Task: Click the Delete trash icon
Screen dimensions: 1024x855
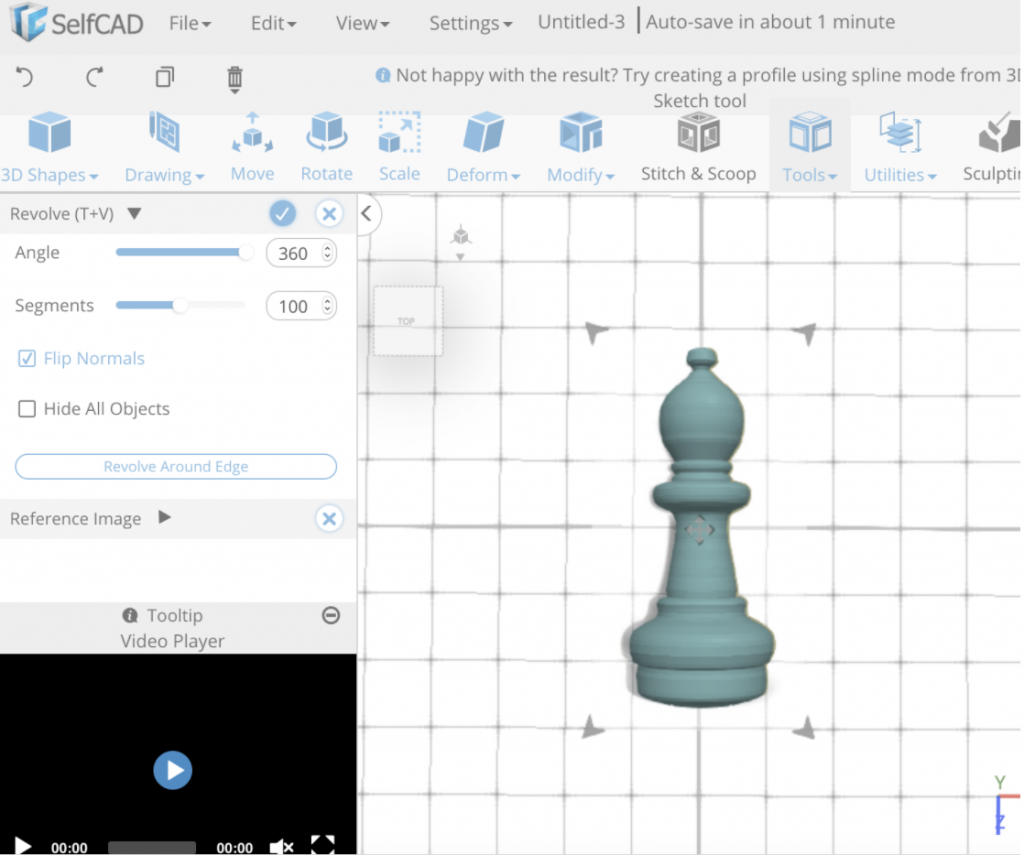Action: point(234,78)
